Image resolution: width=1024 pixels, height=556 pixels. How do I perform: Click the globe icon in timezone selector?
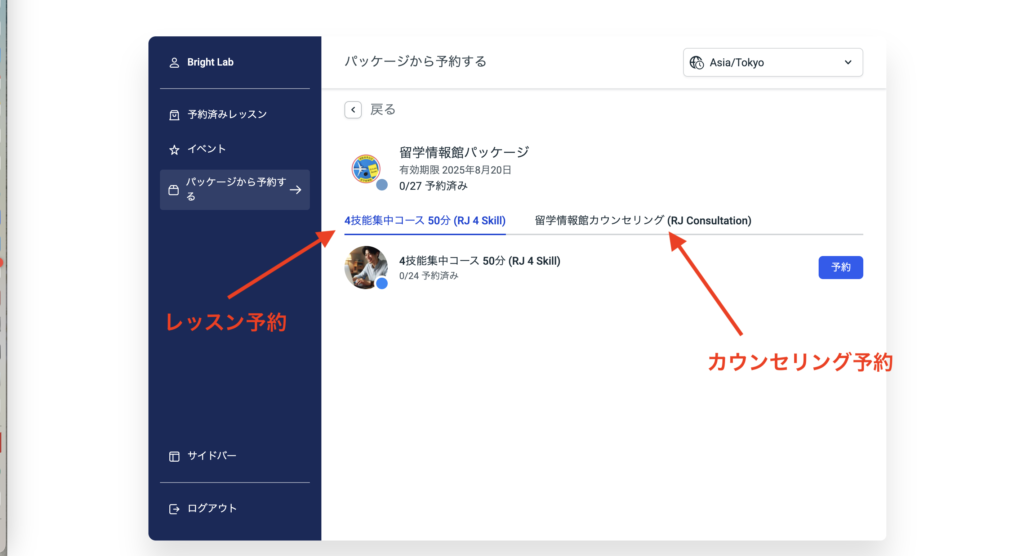[x=697, y=62]
